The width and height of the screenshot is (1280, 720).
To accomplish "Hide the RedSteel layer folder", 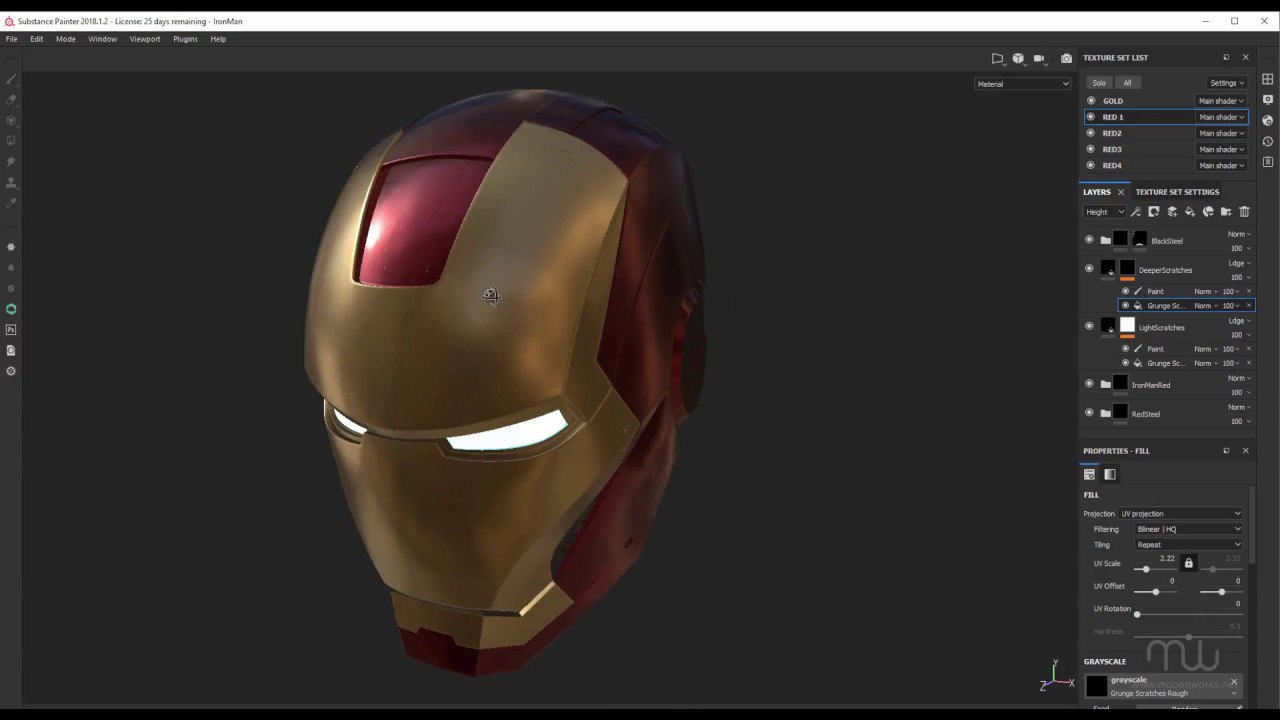I will (1089, 413).
